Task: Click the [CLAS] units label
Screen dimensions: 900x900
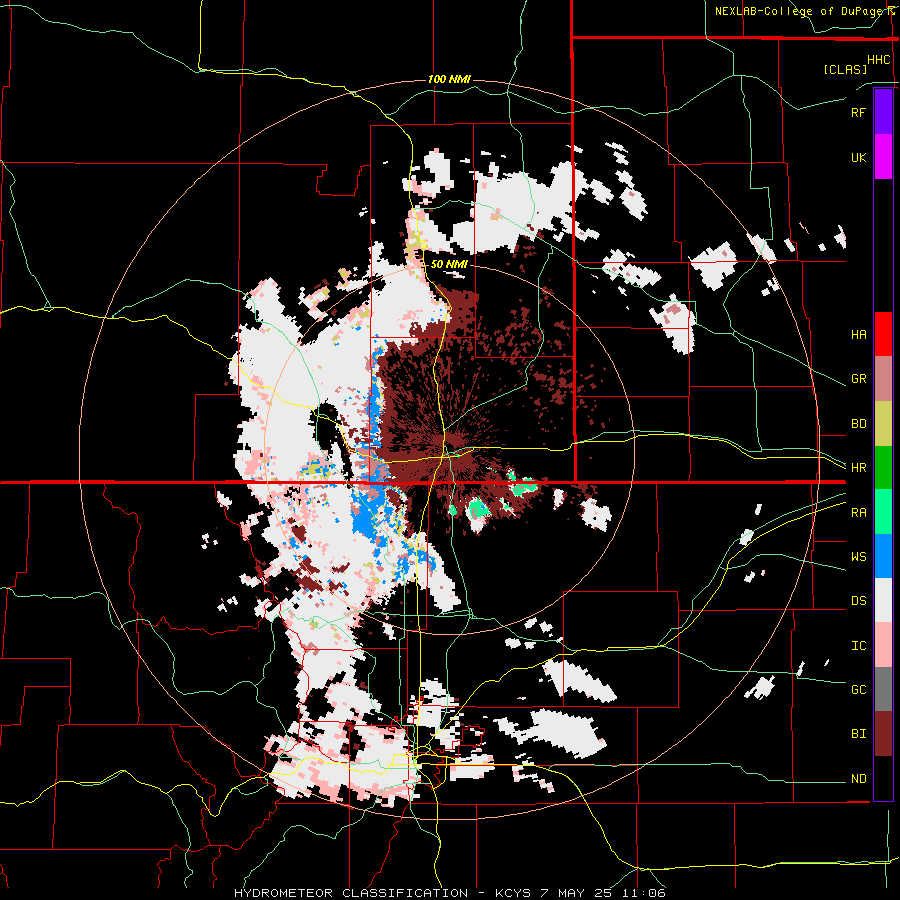Action: tap(845, 69)
